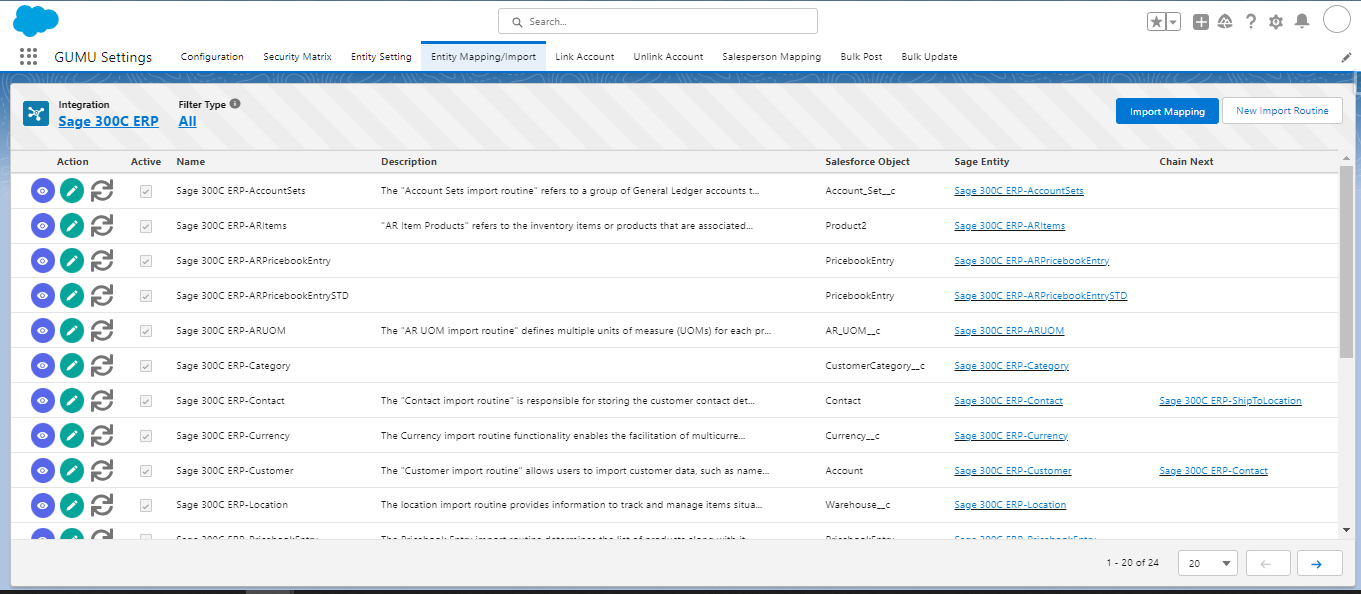Screen dimensions: 1361x594
Task: View the ERP-ARPricebookEntrySTD routine with eye icon
Action: (42, 296)
